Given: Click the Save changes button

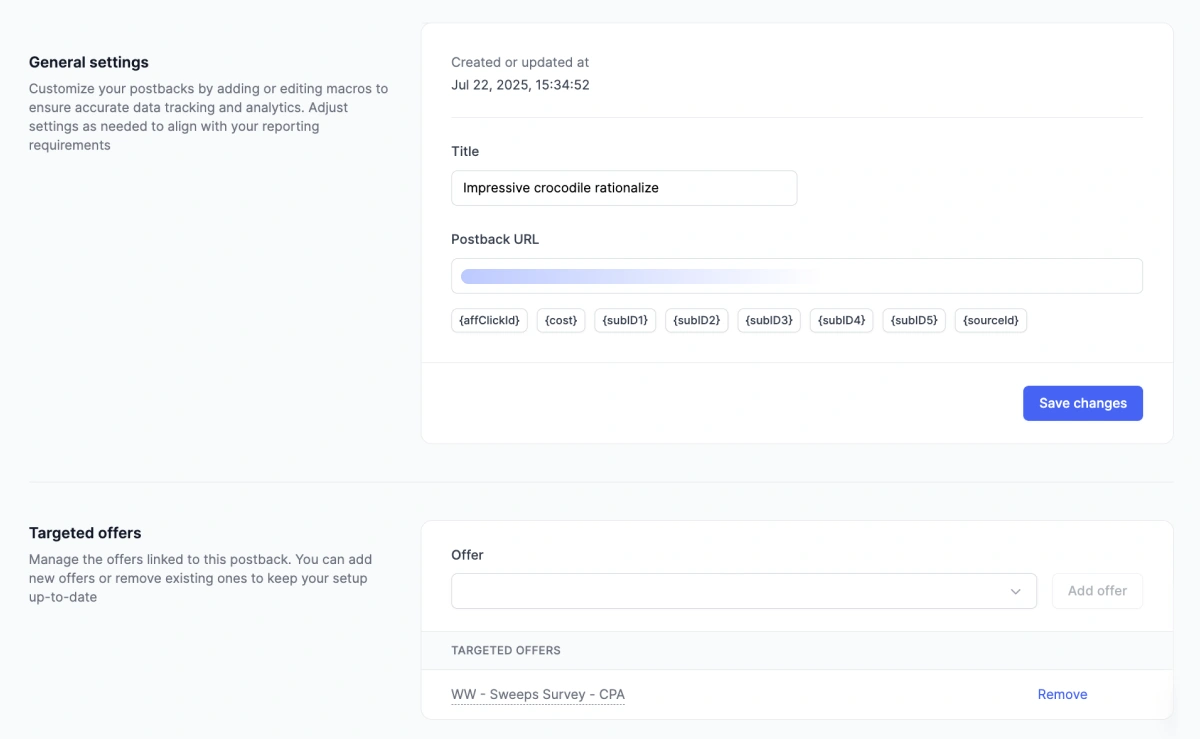Looking at the screenshot, I should [x=1082, y=403].
